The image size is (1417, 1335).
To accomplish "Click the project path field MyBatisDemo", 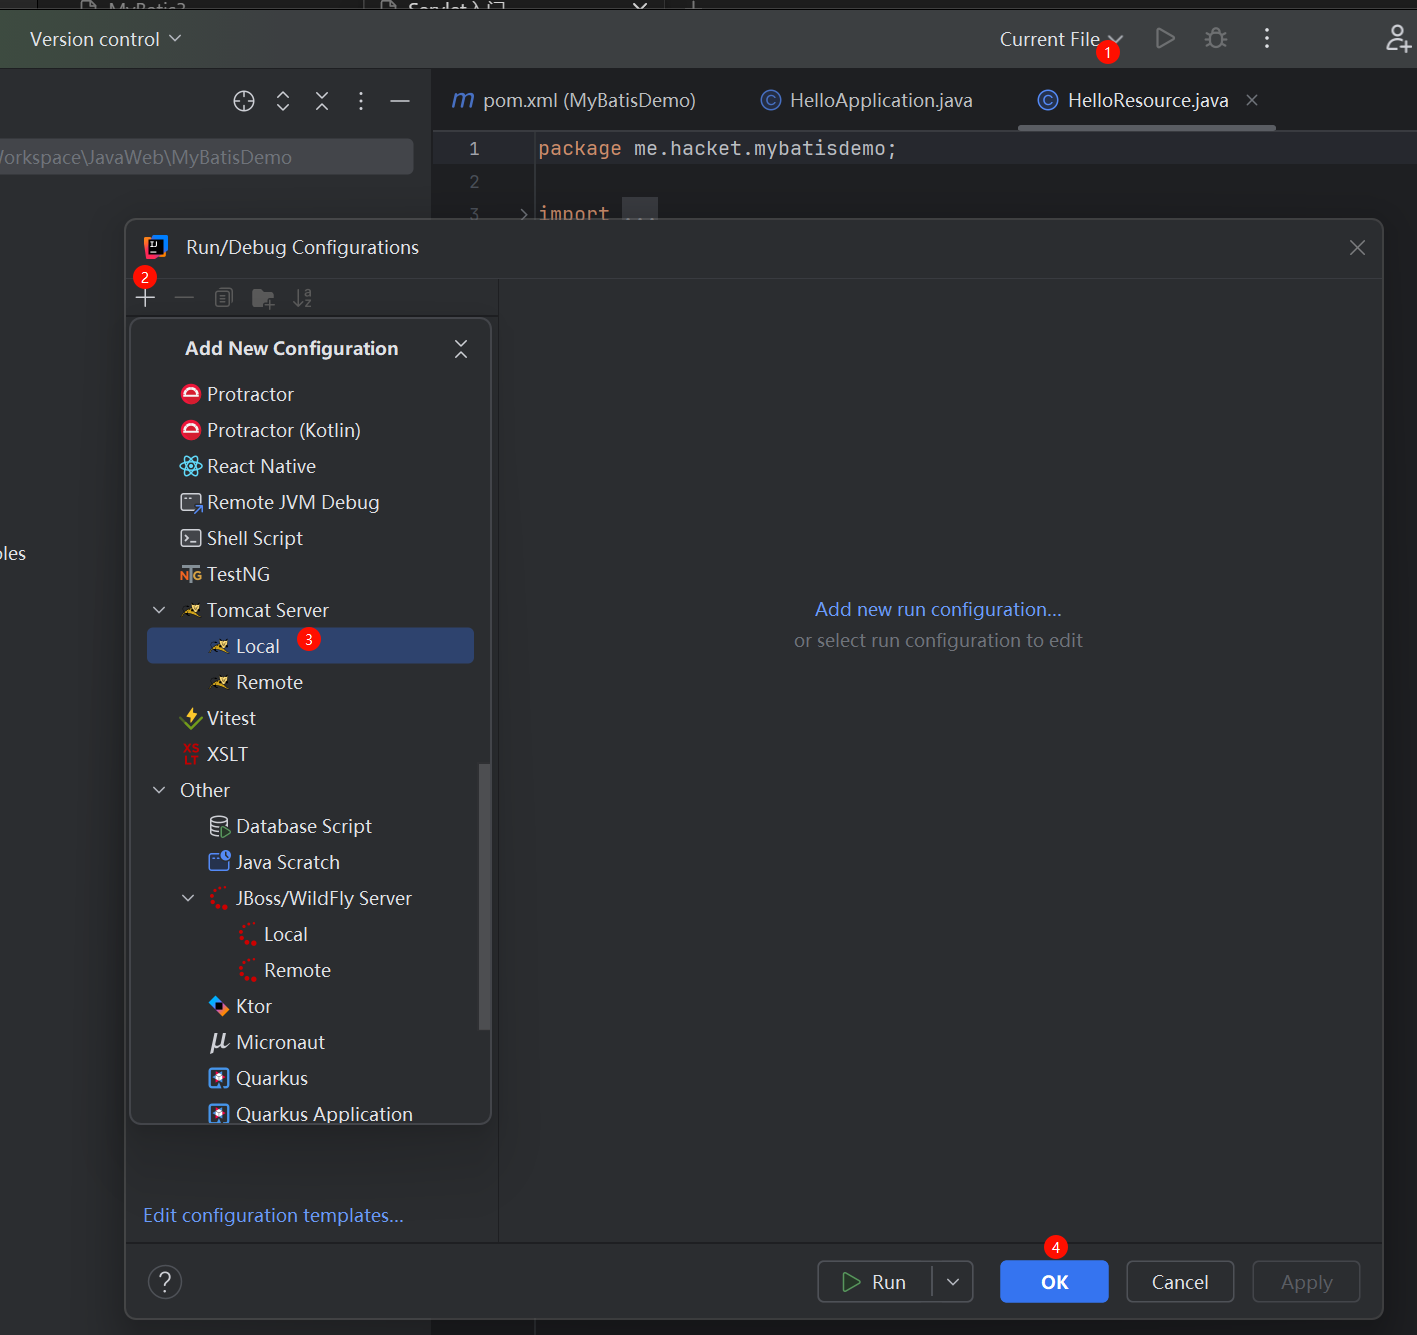I will click(x=205, y=157).
